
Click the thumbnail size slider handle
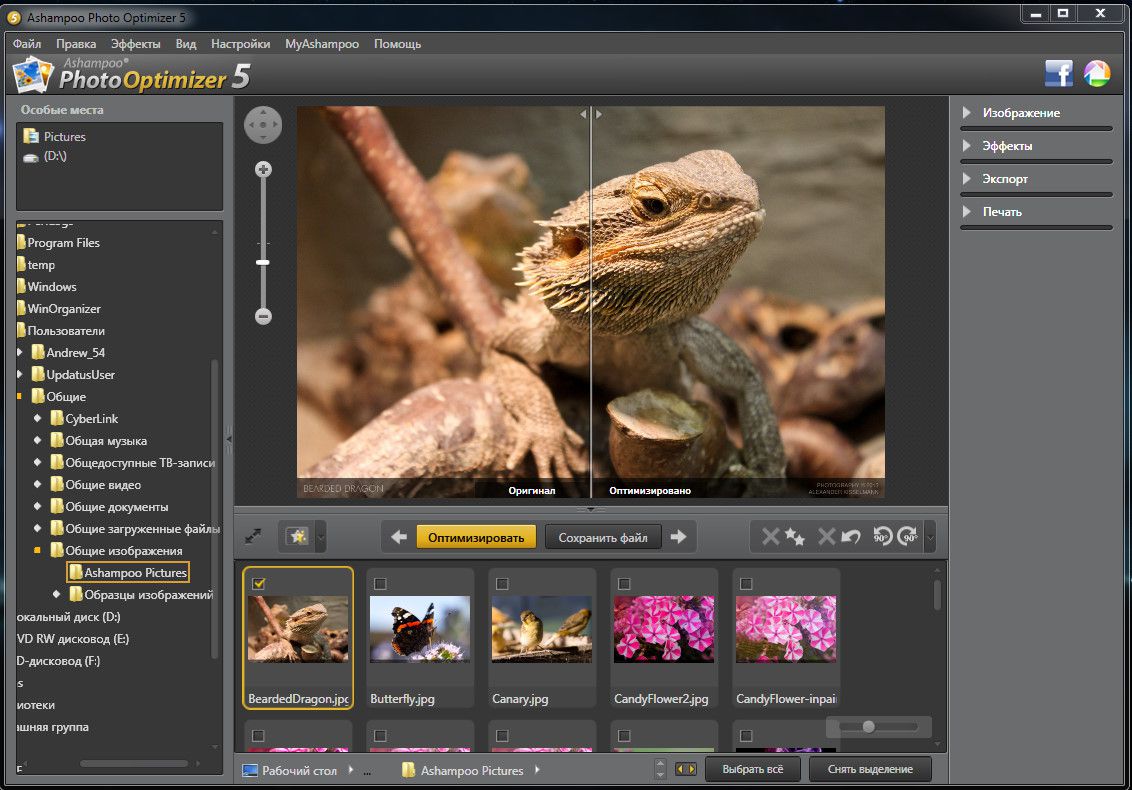point(868,727)
